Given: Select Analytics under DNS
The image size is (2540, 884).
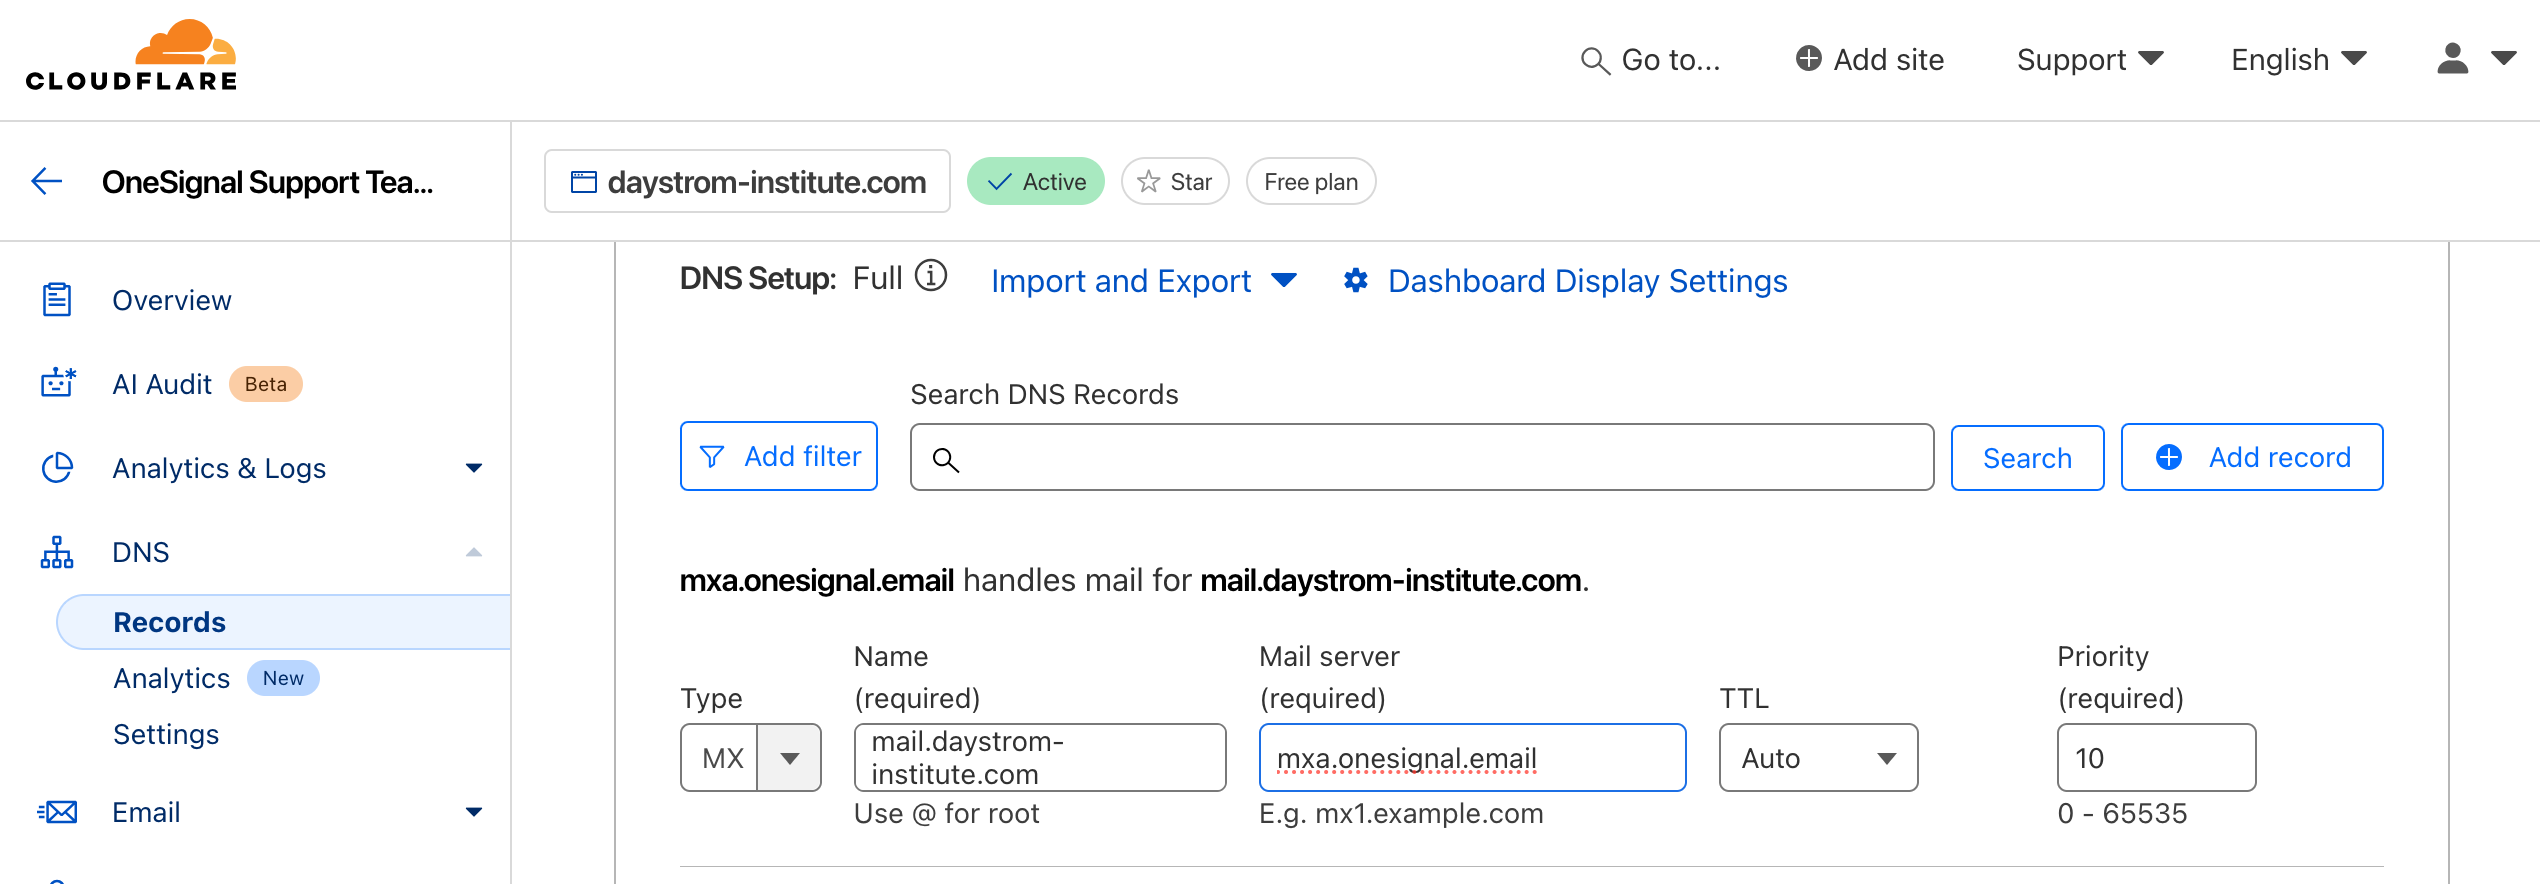Looking at the screenshot, I should coord(172,678).
